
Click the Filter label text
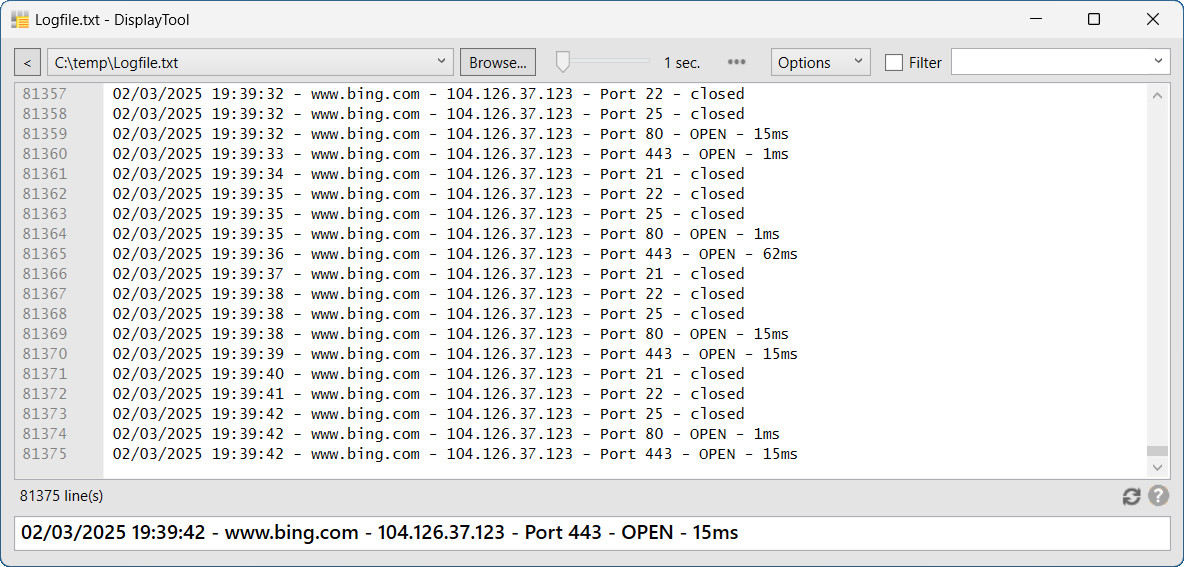coord(925,63)
